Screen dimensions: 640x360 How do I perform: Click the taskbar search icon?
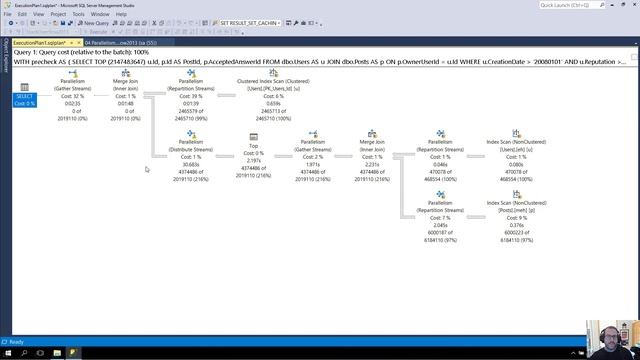coord(24,353)
